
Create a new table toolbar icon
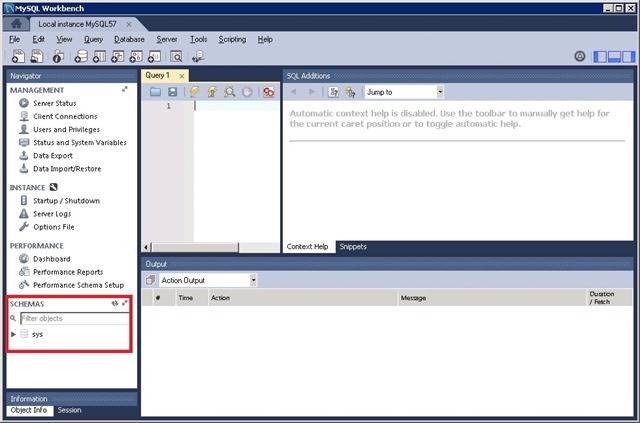pyautogui.click(x=99, y=56)
